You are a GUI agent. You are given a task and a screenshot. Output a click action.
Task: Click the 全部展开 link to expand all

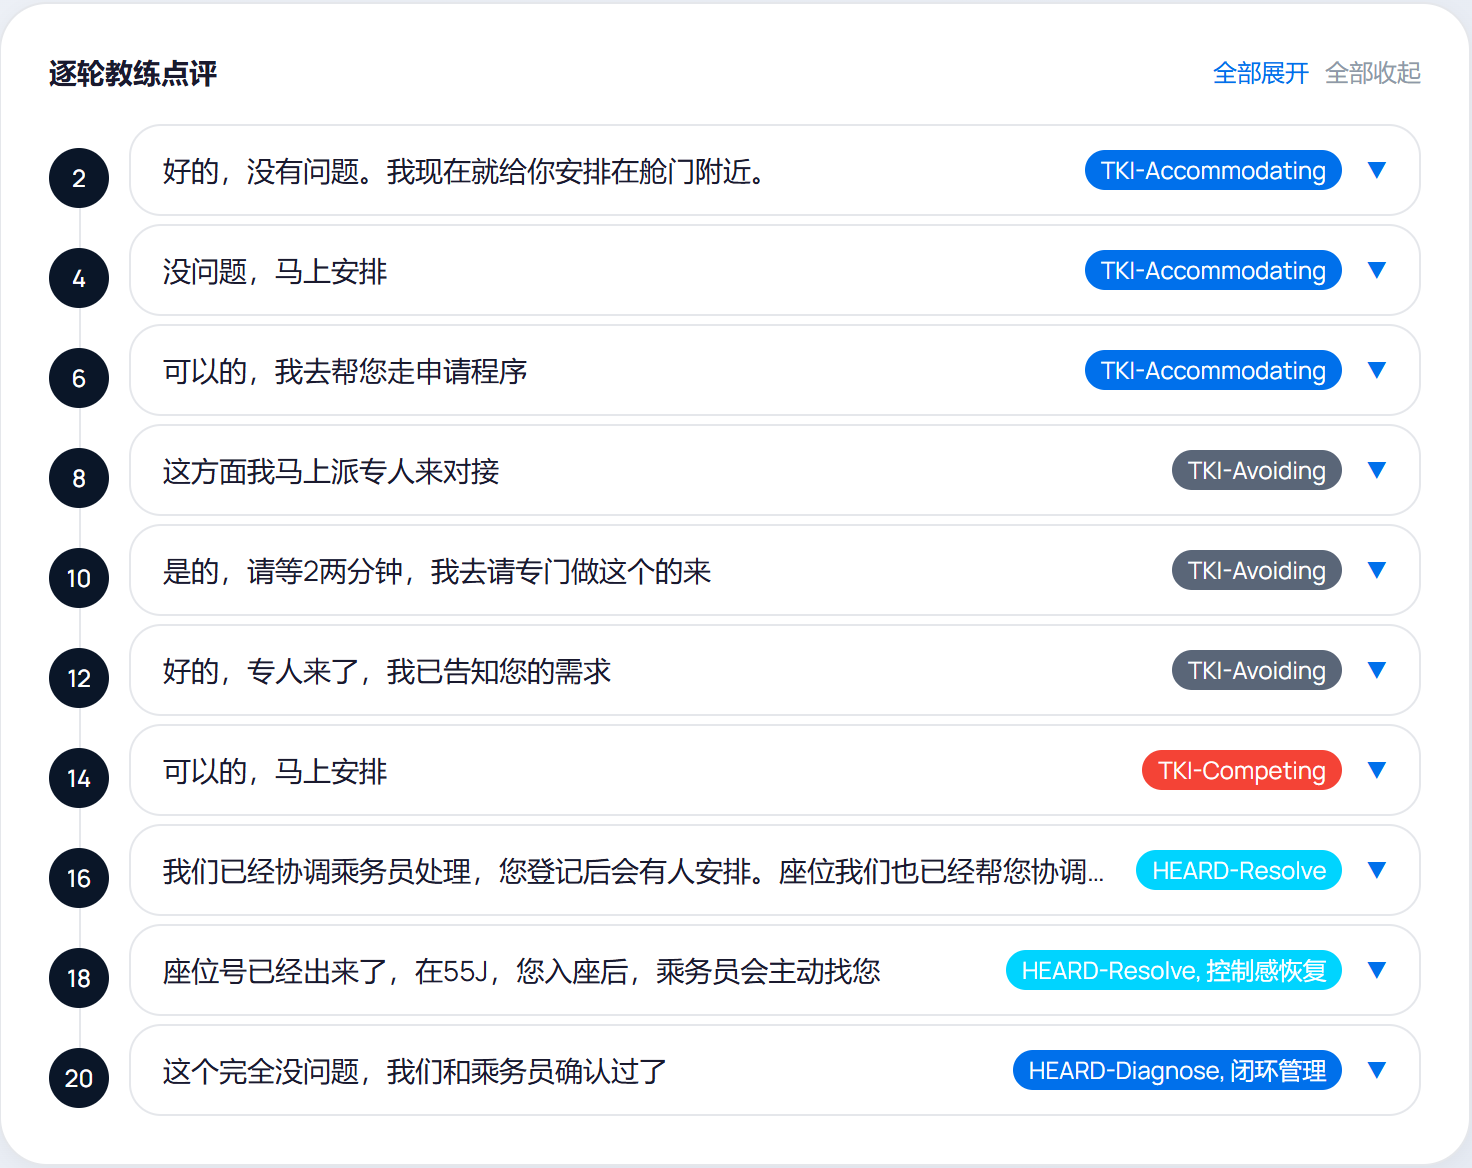tap(1259, 72)
